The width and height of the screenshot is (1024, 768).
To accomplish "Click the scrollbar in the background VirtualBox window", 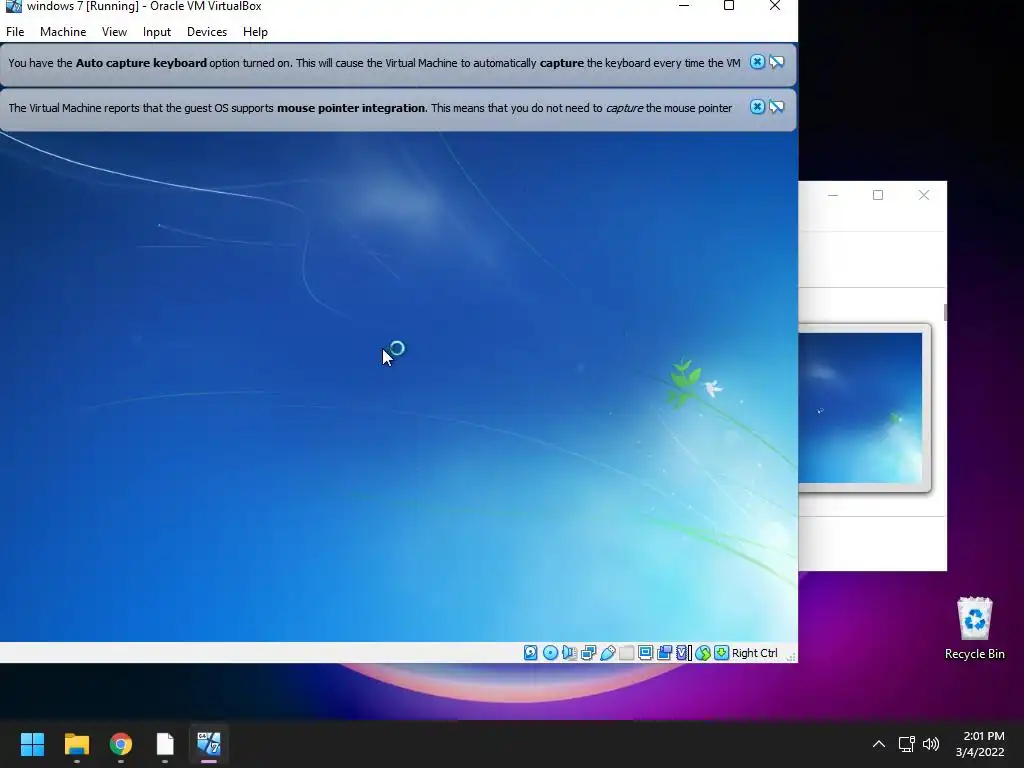I will (x=945, y=312).
